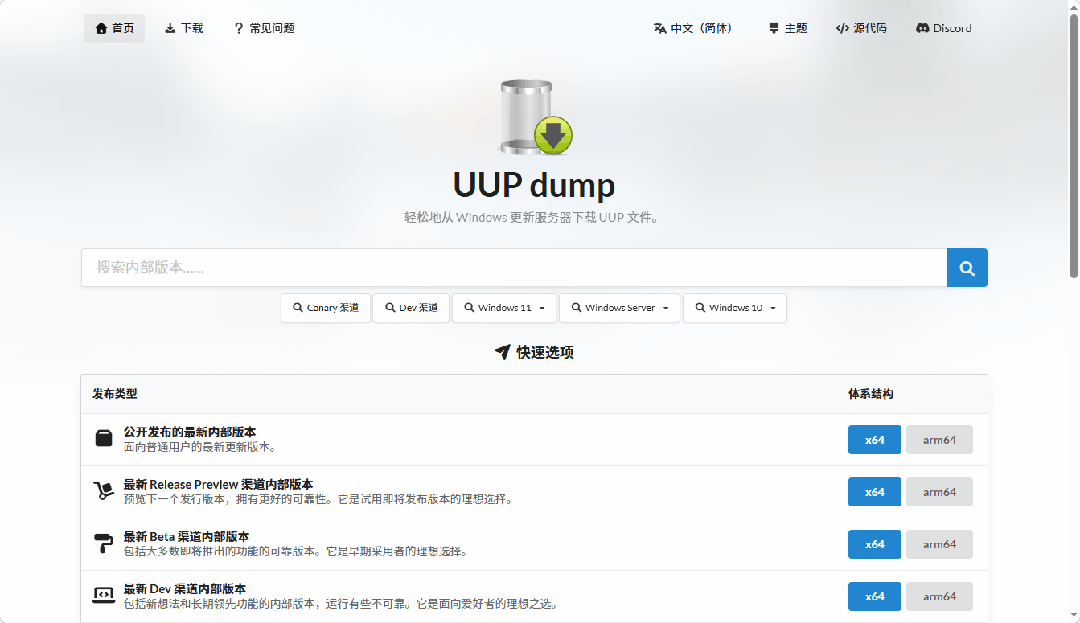
Task: Select arm64 for Release Preview channel
Action: click(939, 492)
